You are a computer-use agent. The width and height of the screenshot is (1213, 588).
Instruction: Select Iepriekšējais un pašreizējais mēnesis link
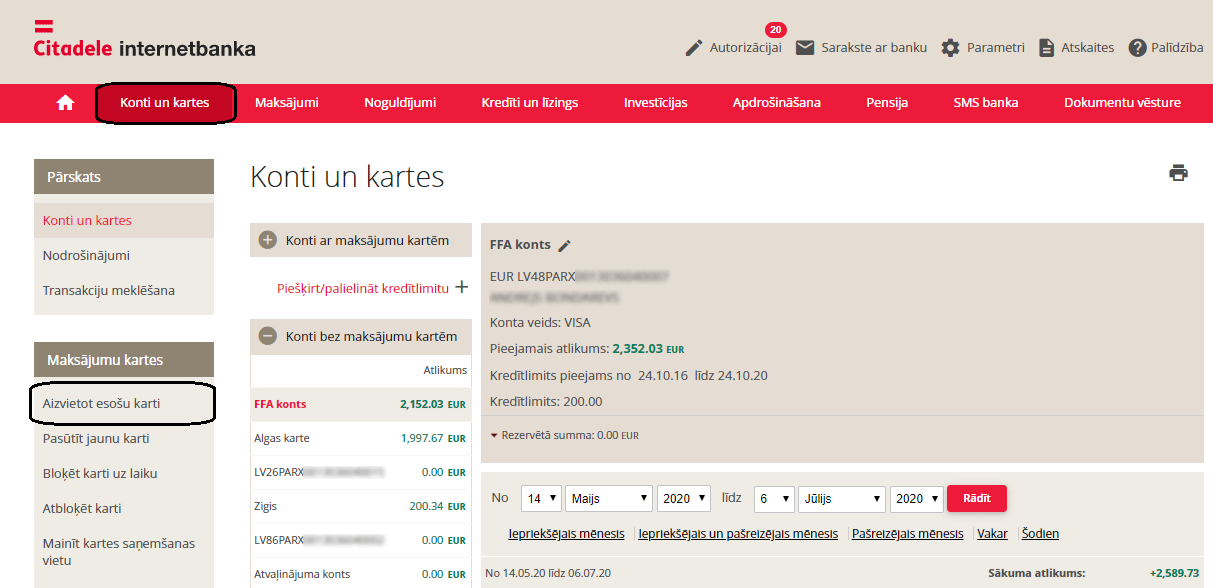point(738,534)
